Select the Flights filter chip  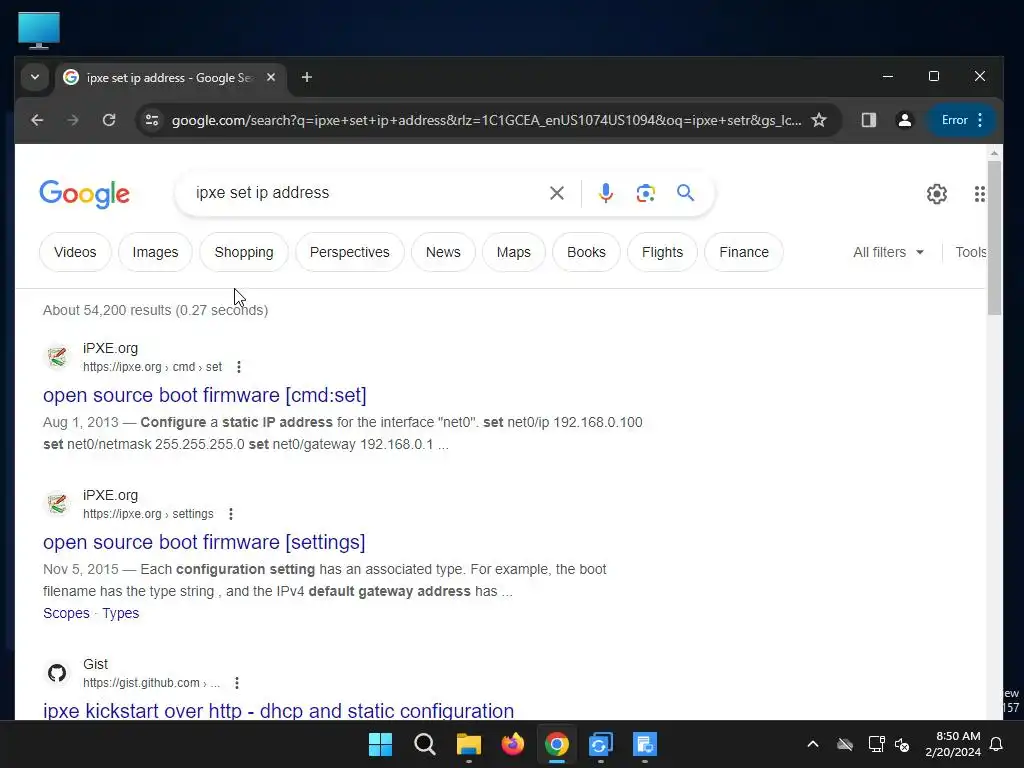pyautogui.click(x=662, y=252)
